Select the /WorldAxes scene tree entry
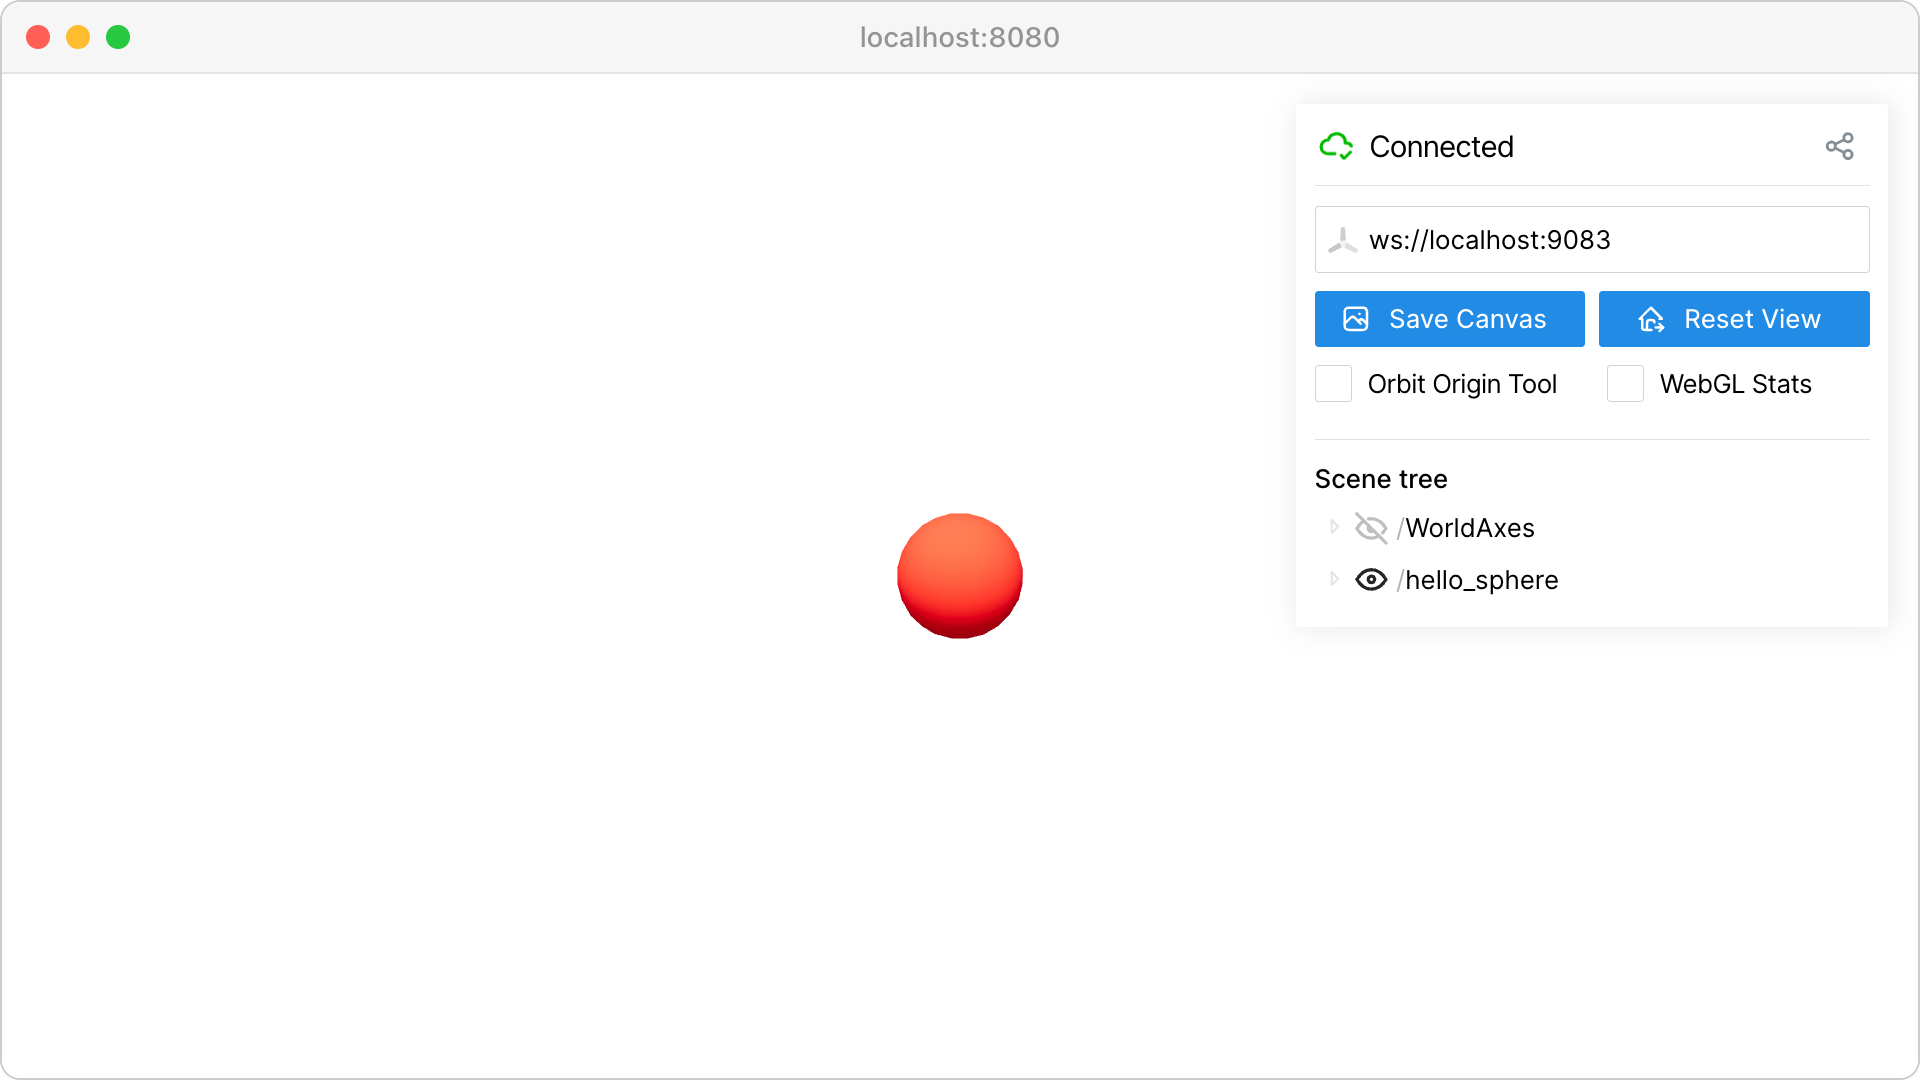The width and height of the screenshot is (1920, 1080). point(1466,528)
